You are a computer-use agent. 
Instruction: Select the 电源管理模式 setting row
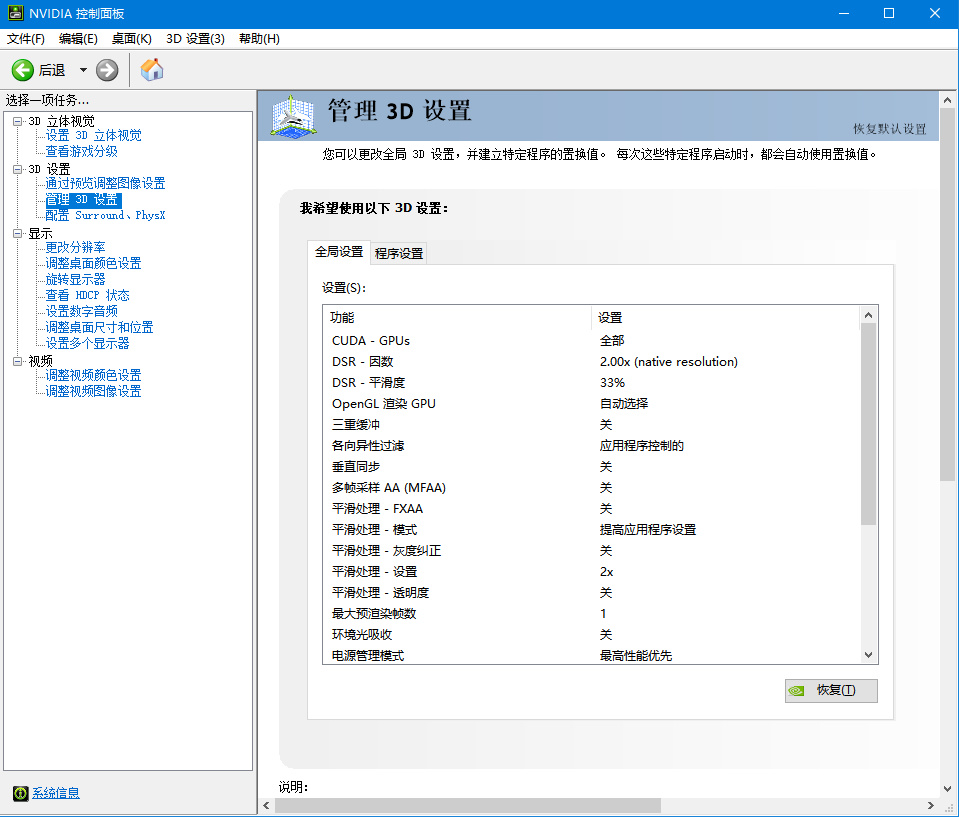[x=368, y=656]
